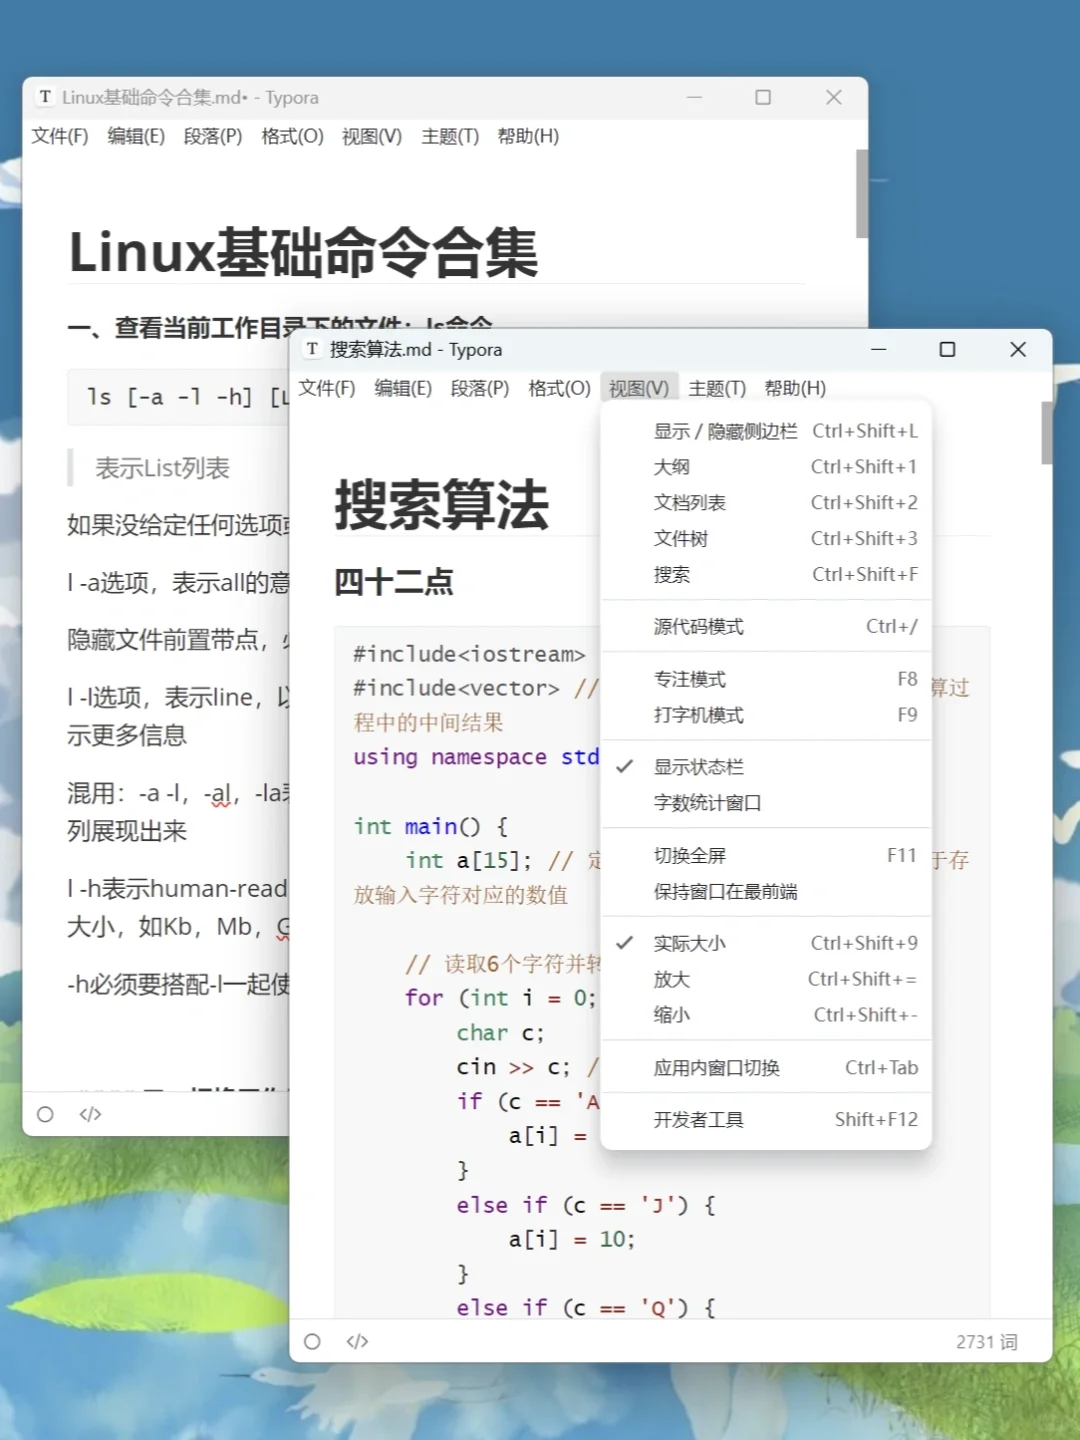Enable 专注模式 focus mode
The image size is (1080, 1440).
[689, 678]
